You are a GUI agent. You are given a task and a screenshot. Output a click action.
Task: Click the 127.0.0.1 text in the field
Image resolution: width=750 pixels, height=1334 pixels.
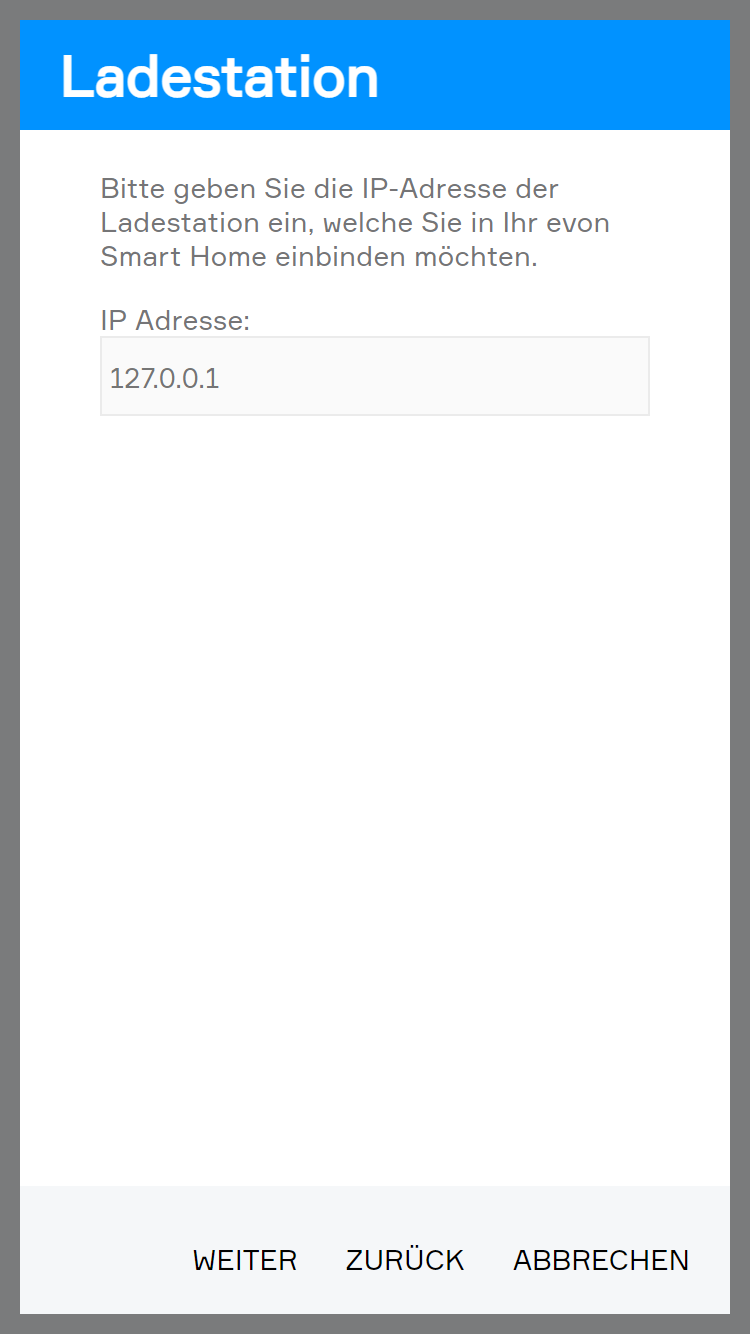pyautogui.click(x=164, y=379)
